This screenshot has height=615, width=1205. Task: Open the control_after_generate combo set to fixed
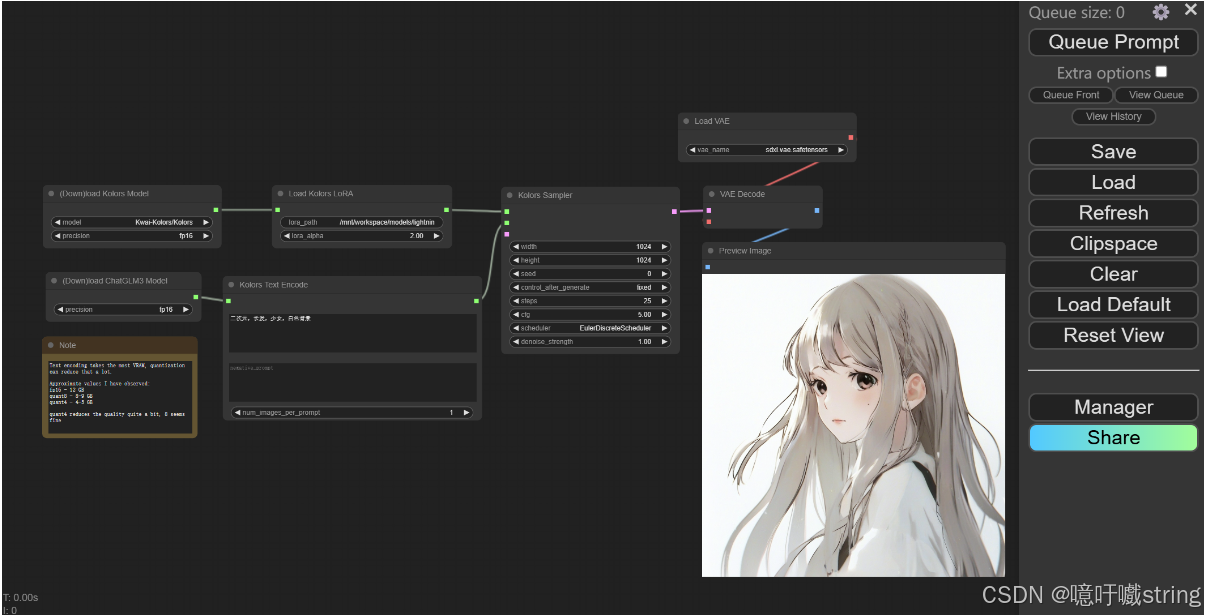pos(590,287)
